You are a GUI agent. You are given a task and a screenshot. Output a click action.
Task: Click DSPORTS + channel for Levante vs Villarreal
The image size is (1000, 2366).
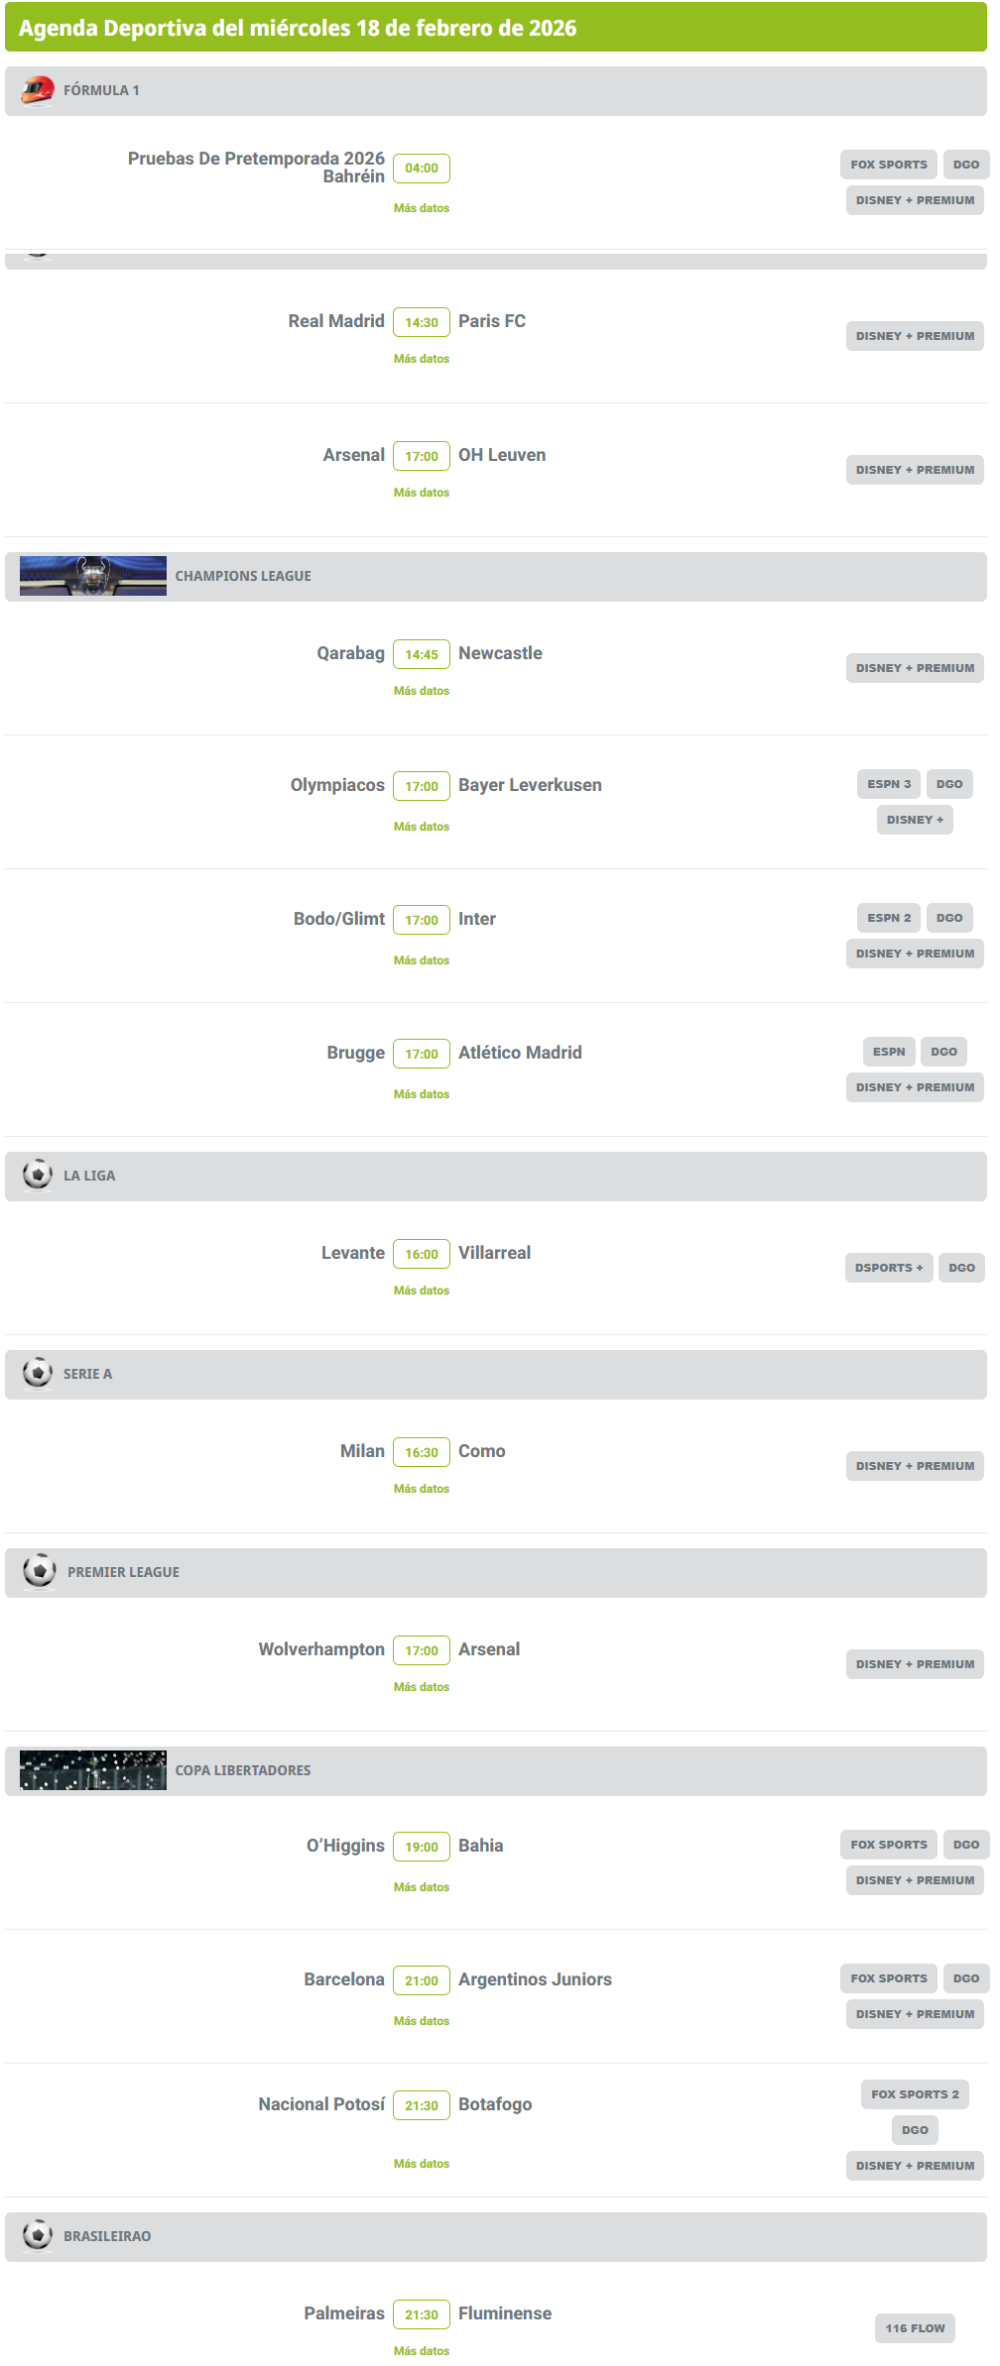click(x=888, y=1267)
